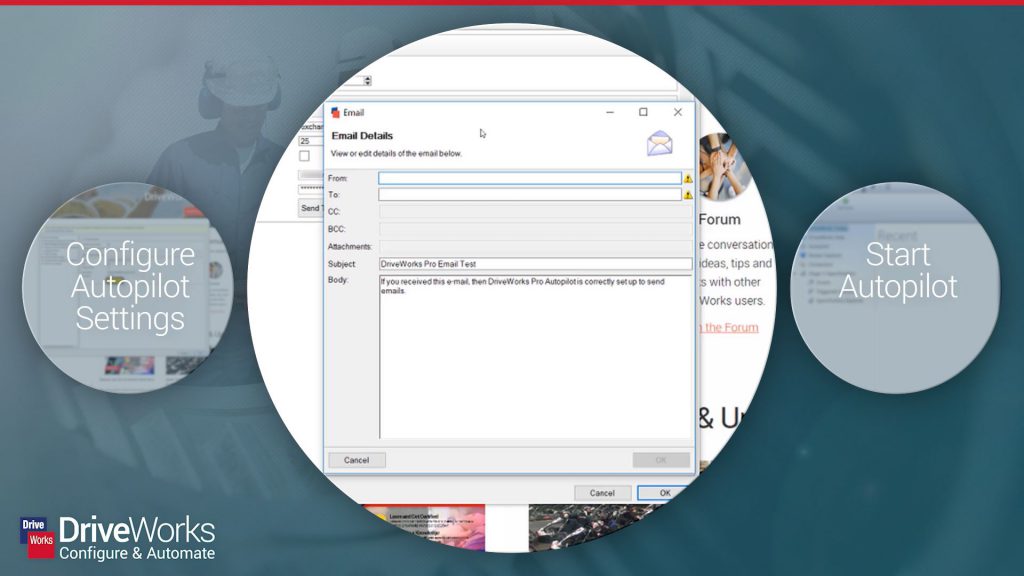Select the Start Autopilot circle
The height and width of the screenshot is (576, 1024).
tap(895, 287)
